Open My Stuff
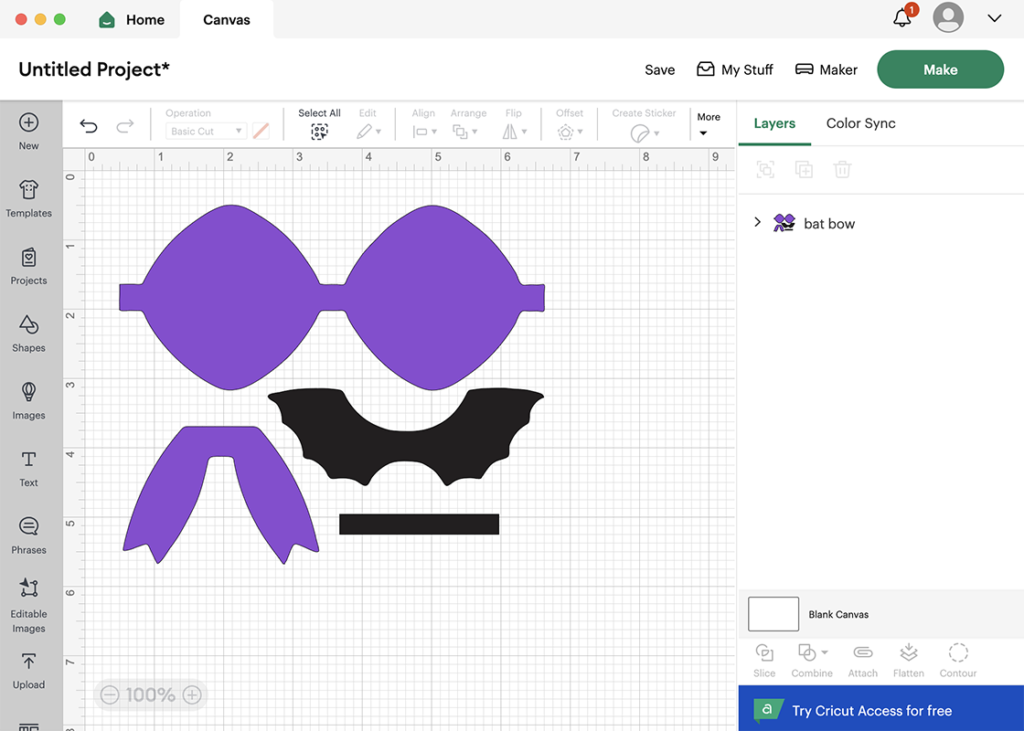The width and height of the screenshot is (1024, 731). (735, 69)
